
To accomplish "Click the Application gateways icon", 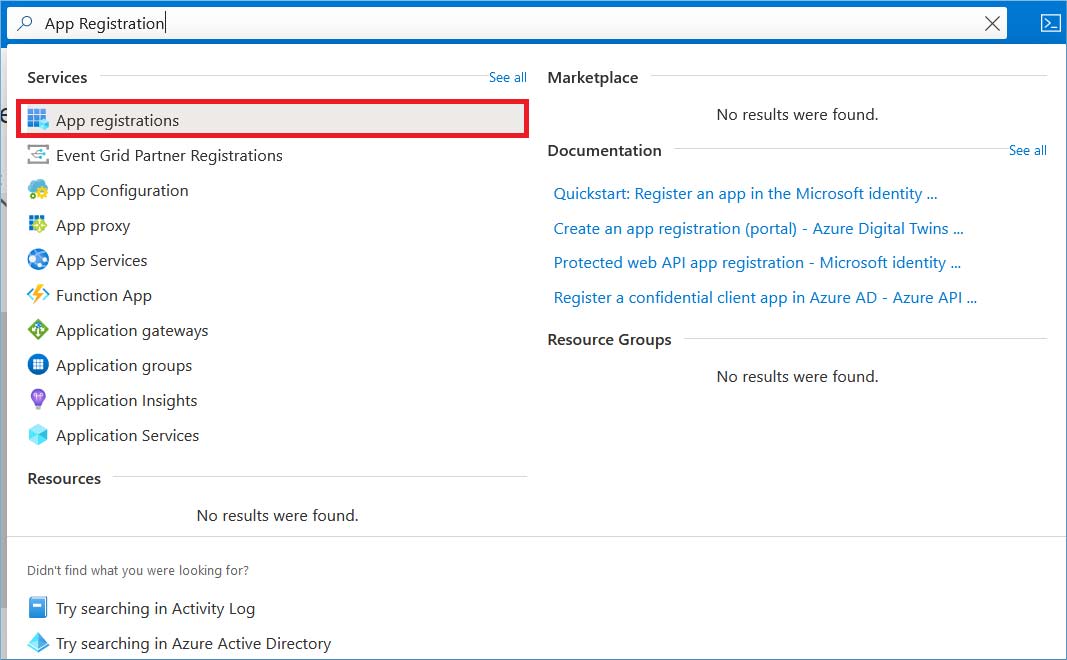I will point(38,329).
